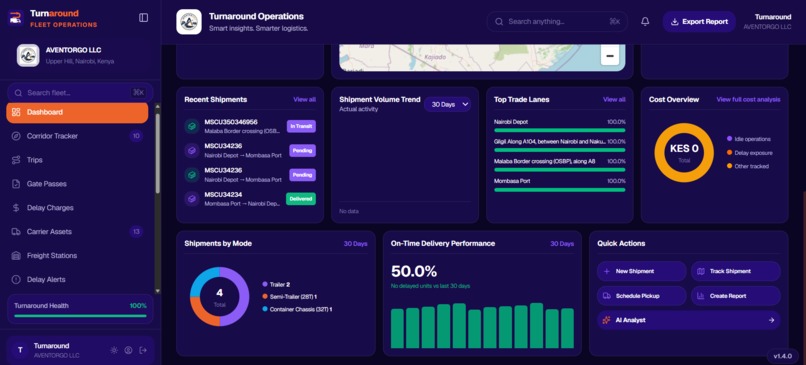This screenshot has height=365, width=806.
Task: Open the Dashboard menu item
Action: pos(77,113)
